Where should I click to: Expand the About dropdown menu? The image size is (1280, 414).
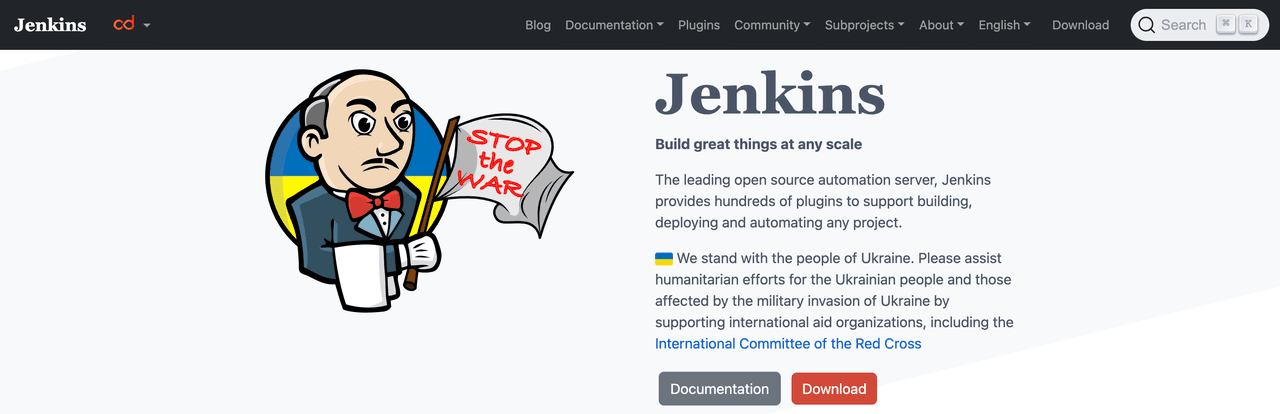pos(941,25)
